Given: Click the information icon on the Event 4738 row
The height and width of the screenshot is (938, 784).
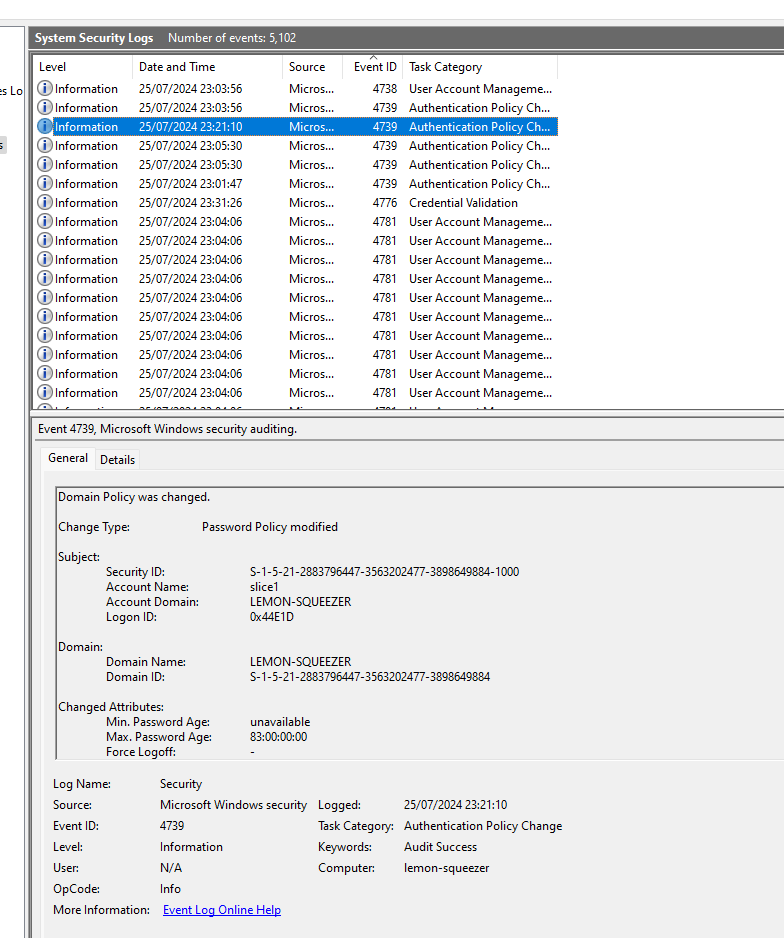Looking at the screenshot, I should point(45,89).
